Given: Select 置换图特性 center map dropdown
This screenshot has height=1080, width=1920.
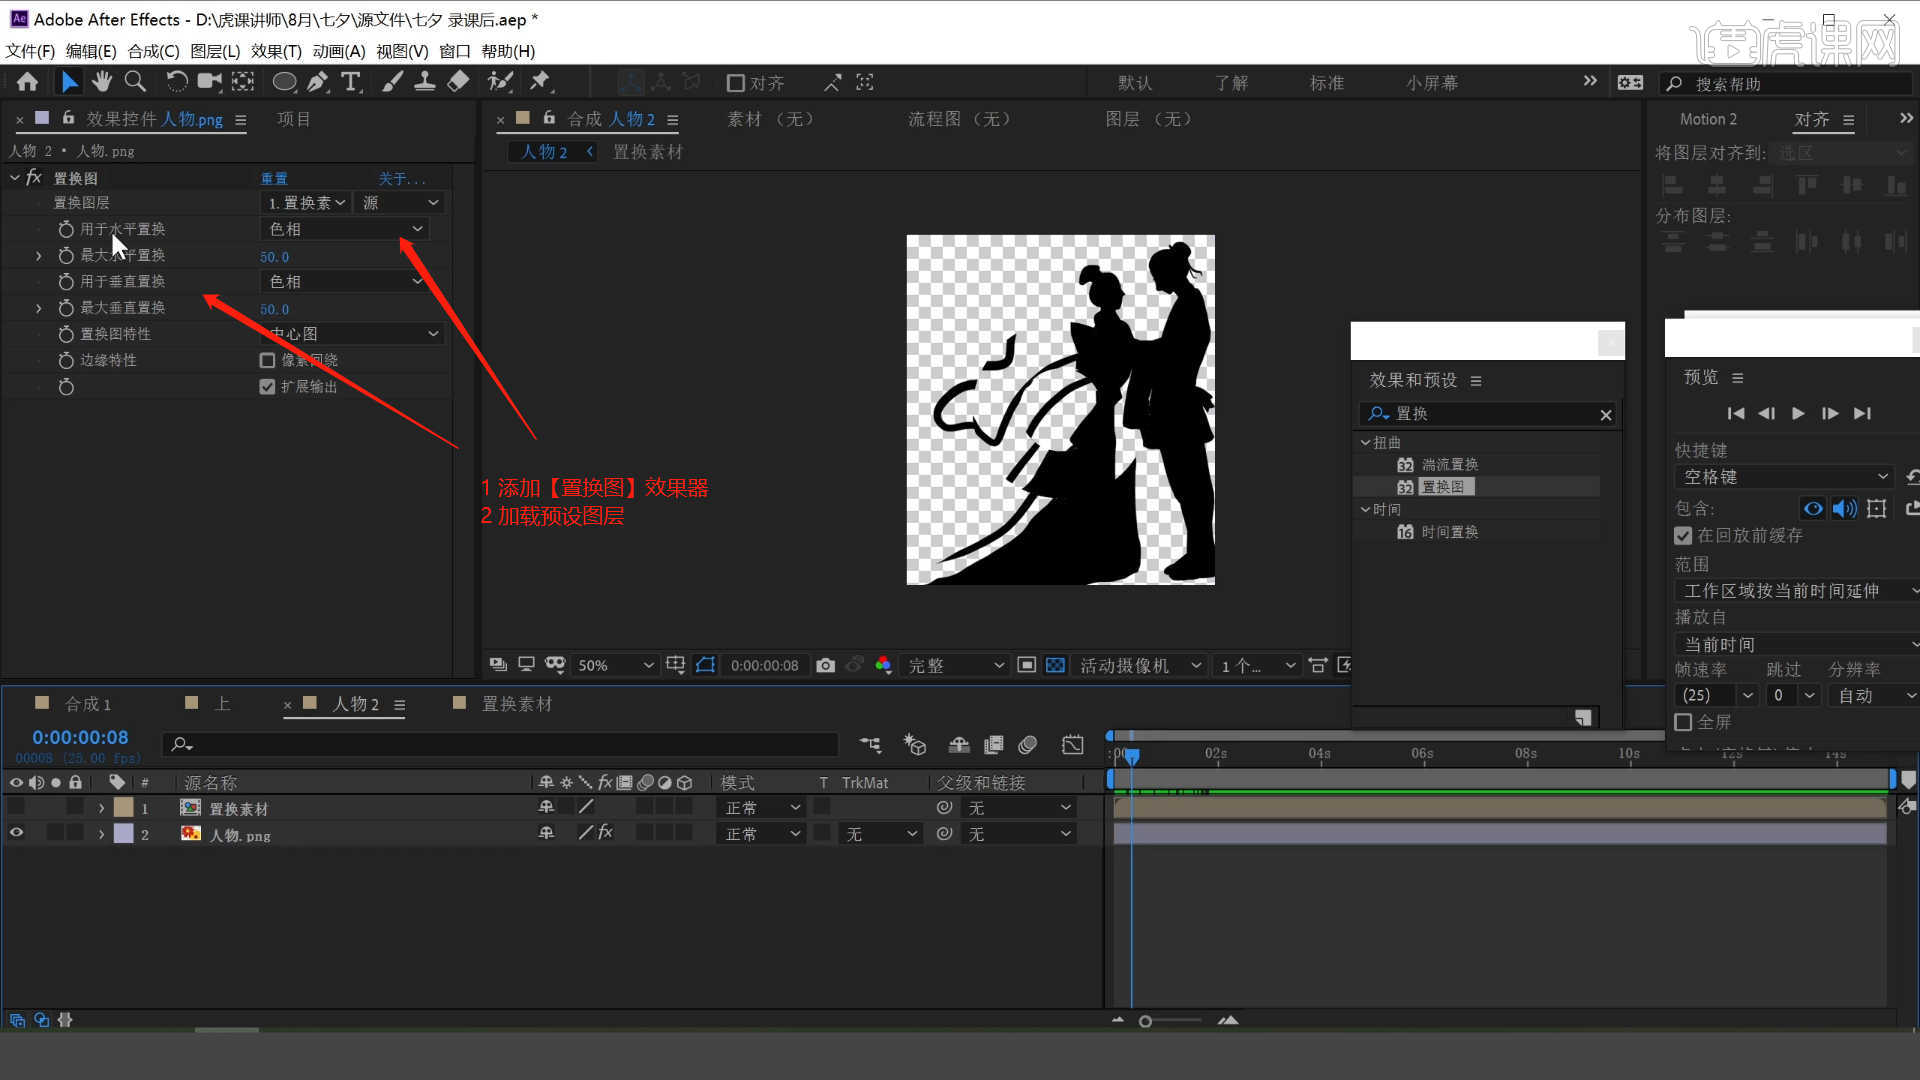Looking at the screenshot, I should (349, 334).
